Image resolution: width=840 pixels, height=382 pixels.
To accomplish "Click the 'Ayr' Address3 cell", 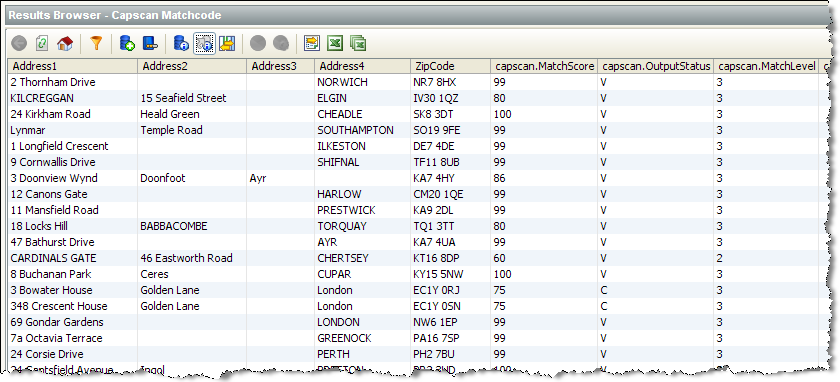I will (x=280, y=178).
